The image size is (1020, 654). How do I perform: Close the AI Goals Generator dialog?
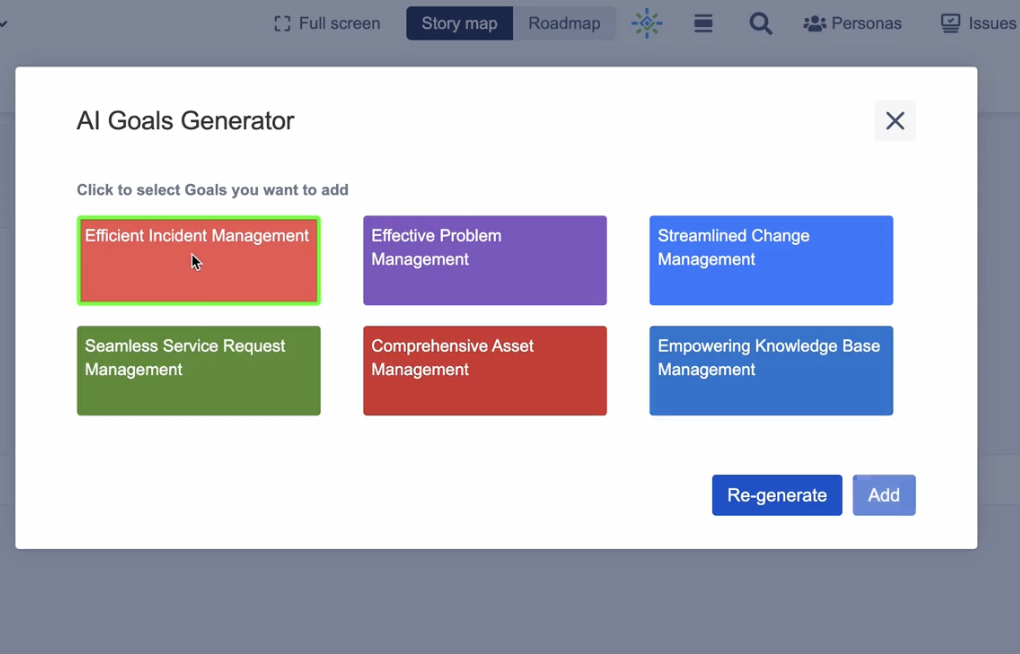894,121
